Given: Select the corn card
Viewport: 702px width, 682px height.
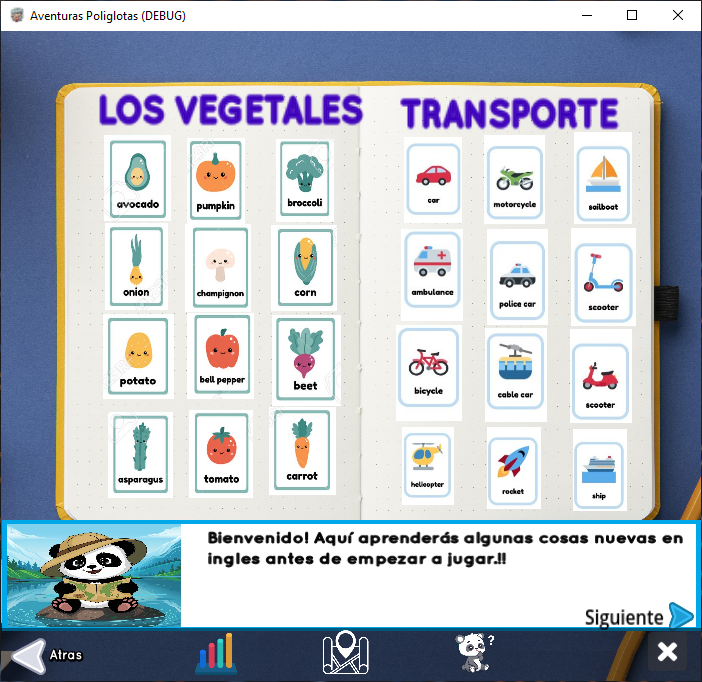Looking at the screenshot, I should click(x=305, y=267).
